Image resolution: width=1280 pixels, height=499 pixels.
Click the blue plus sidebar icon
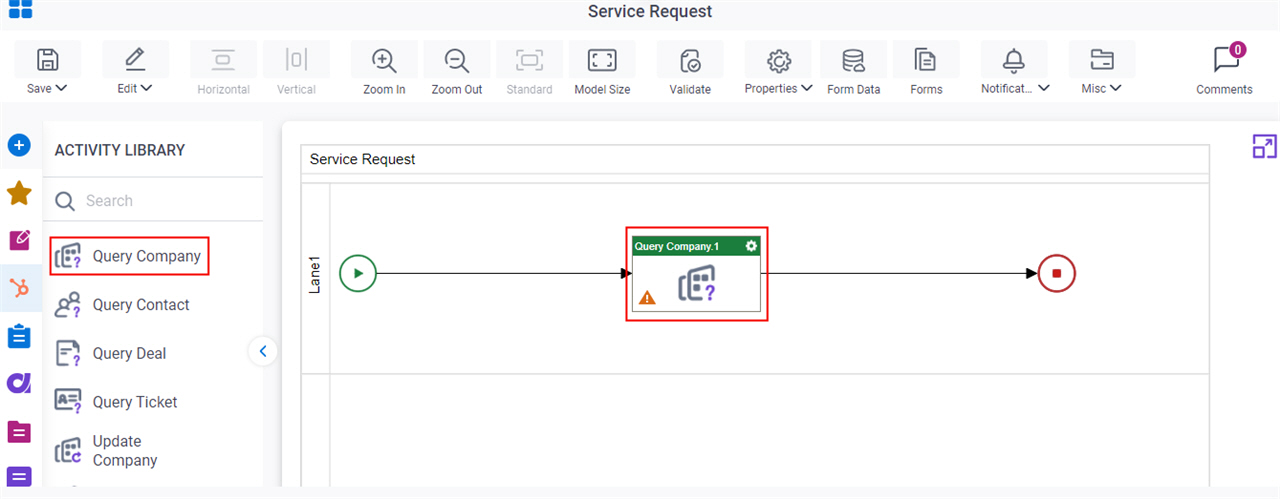click(19, 146)
